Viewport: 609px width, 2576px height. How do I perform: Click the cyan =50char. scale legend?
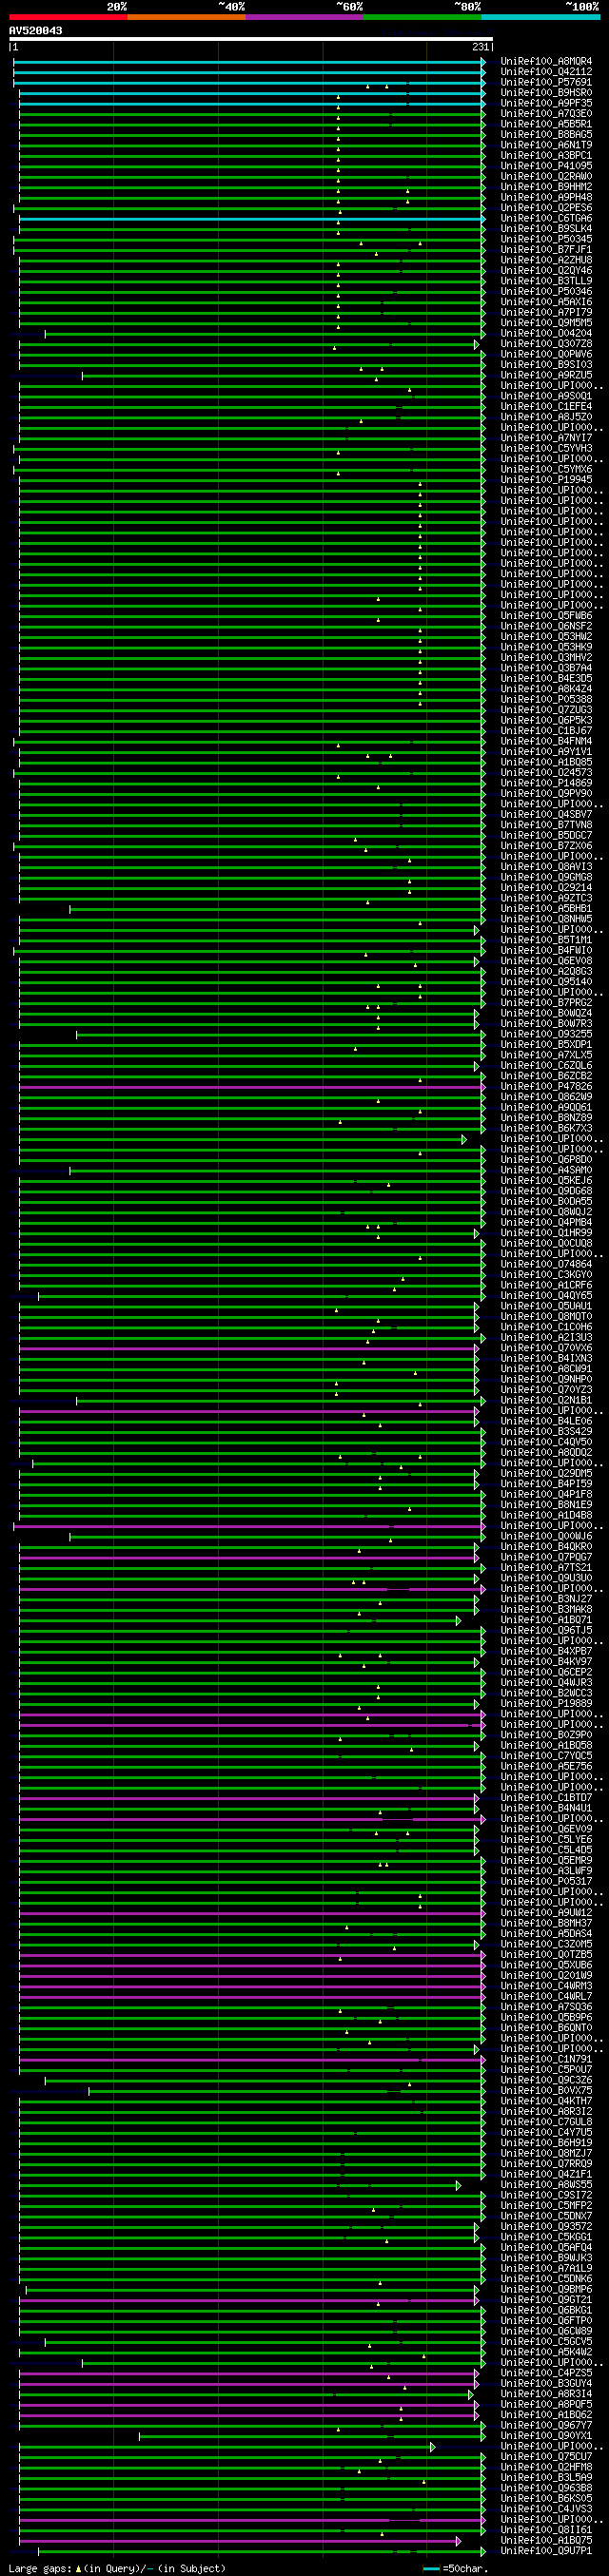(x=455, y=2568)
